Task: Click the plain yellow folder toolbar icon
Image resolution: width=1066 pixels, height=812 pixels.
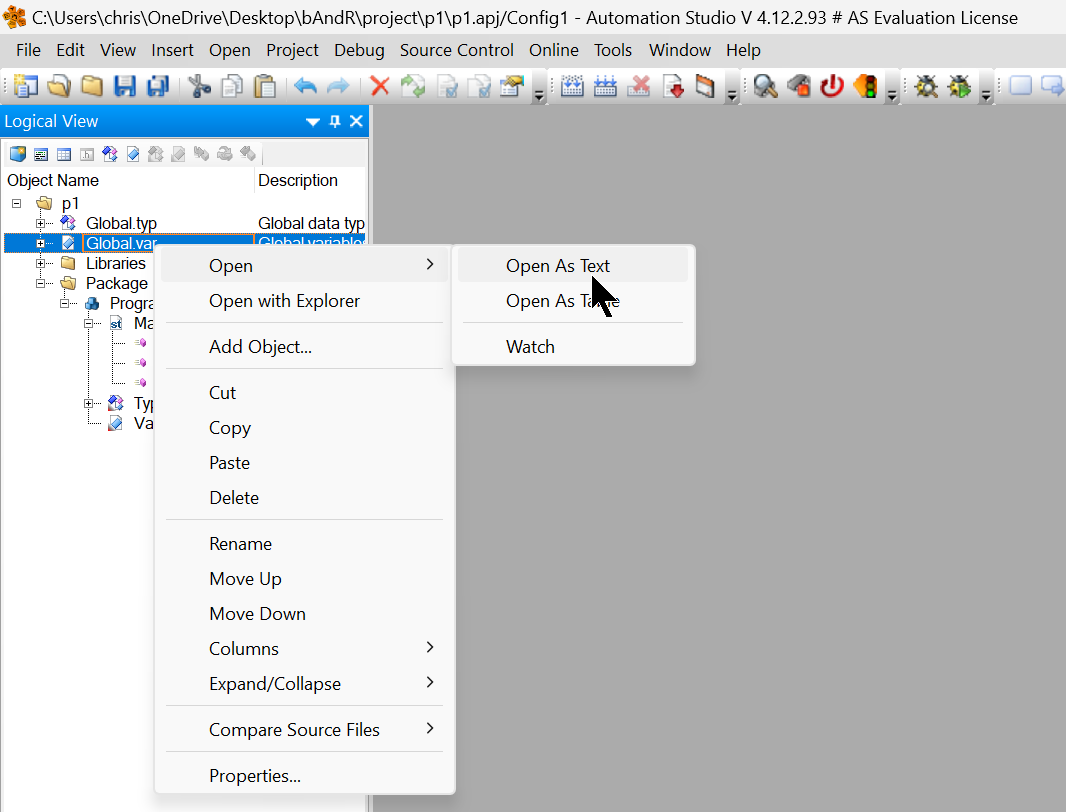Action: [x=92, y=86]
